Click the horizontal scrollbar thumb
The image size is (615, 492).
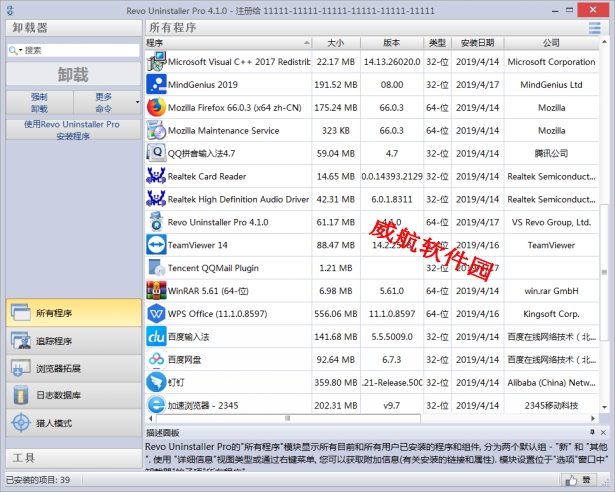(287, 418)
